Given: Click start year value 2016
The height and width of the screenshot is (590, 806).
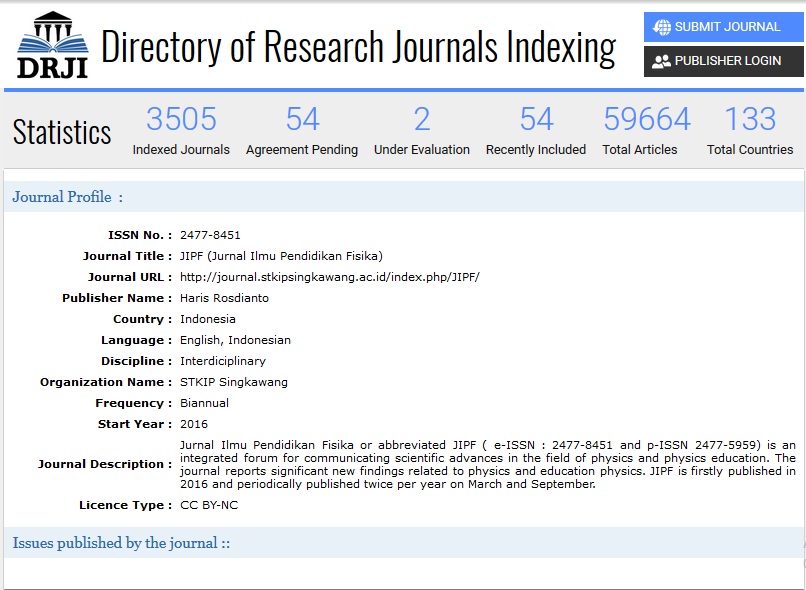Looking at the screenshot, I should (194, 425).
